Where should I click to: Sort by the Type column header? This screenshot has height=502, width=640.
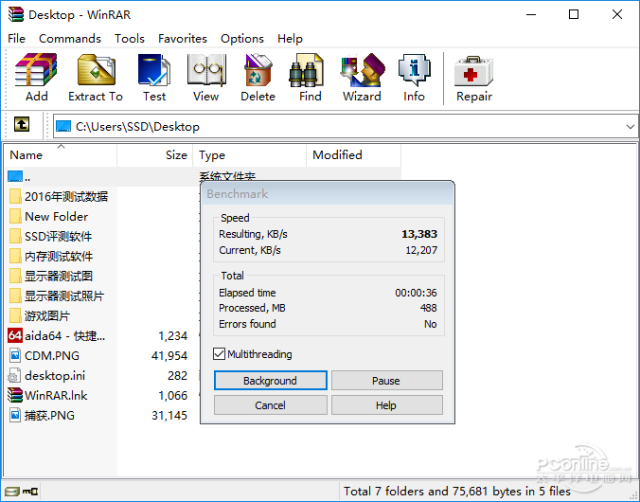(249, 155)
